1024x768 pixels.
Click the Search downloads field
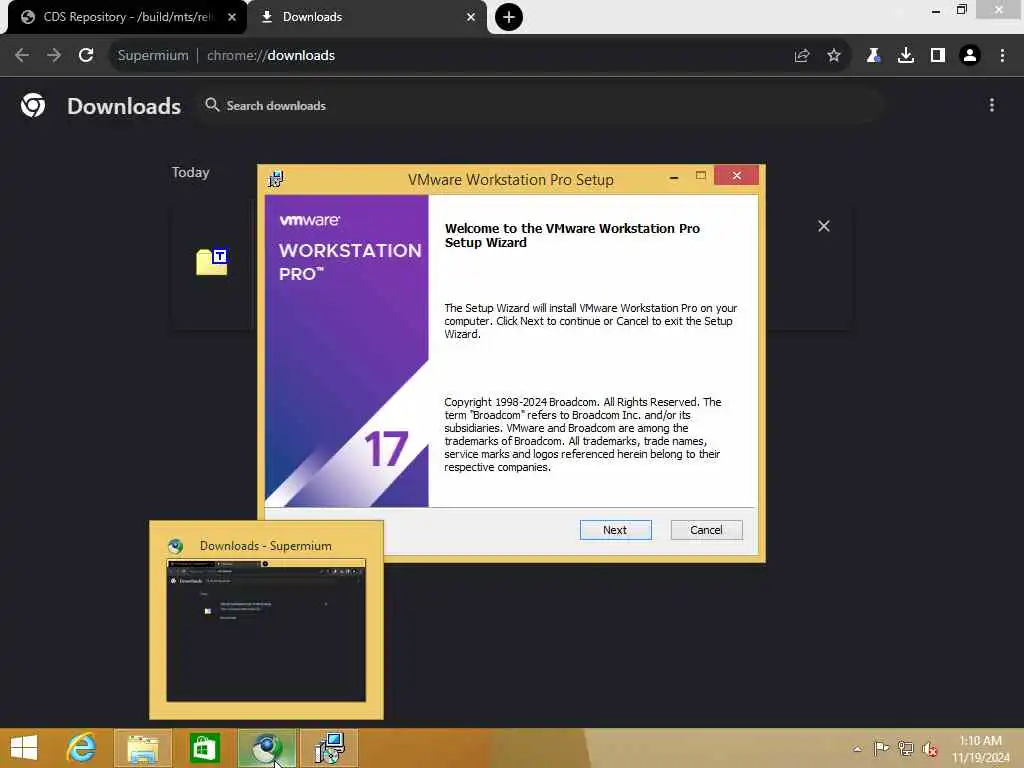539,106
